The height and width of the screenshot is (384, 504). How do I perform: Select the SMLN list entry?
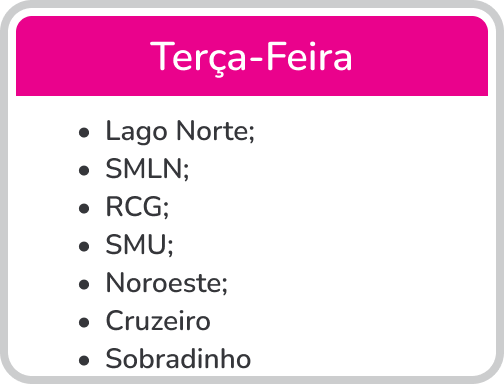(147, 169)
